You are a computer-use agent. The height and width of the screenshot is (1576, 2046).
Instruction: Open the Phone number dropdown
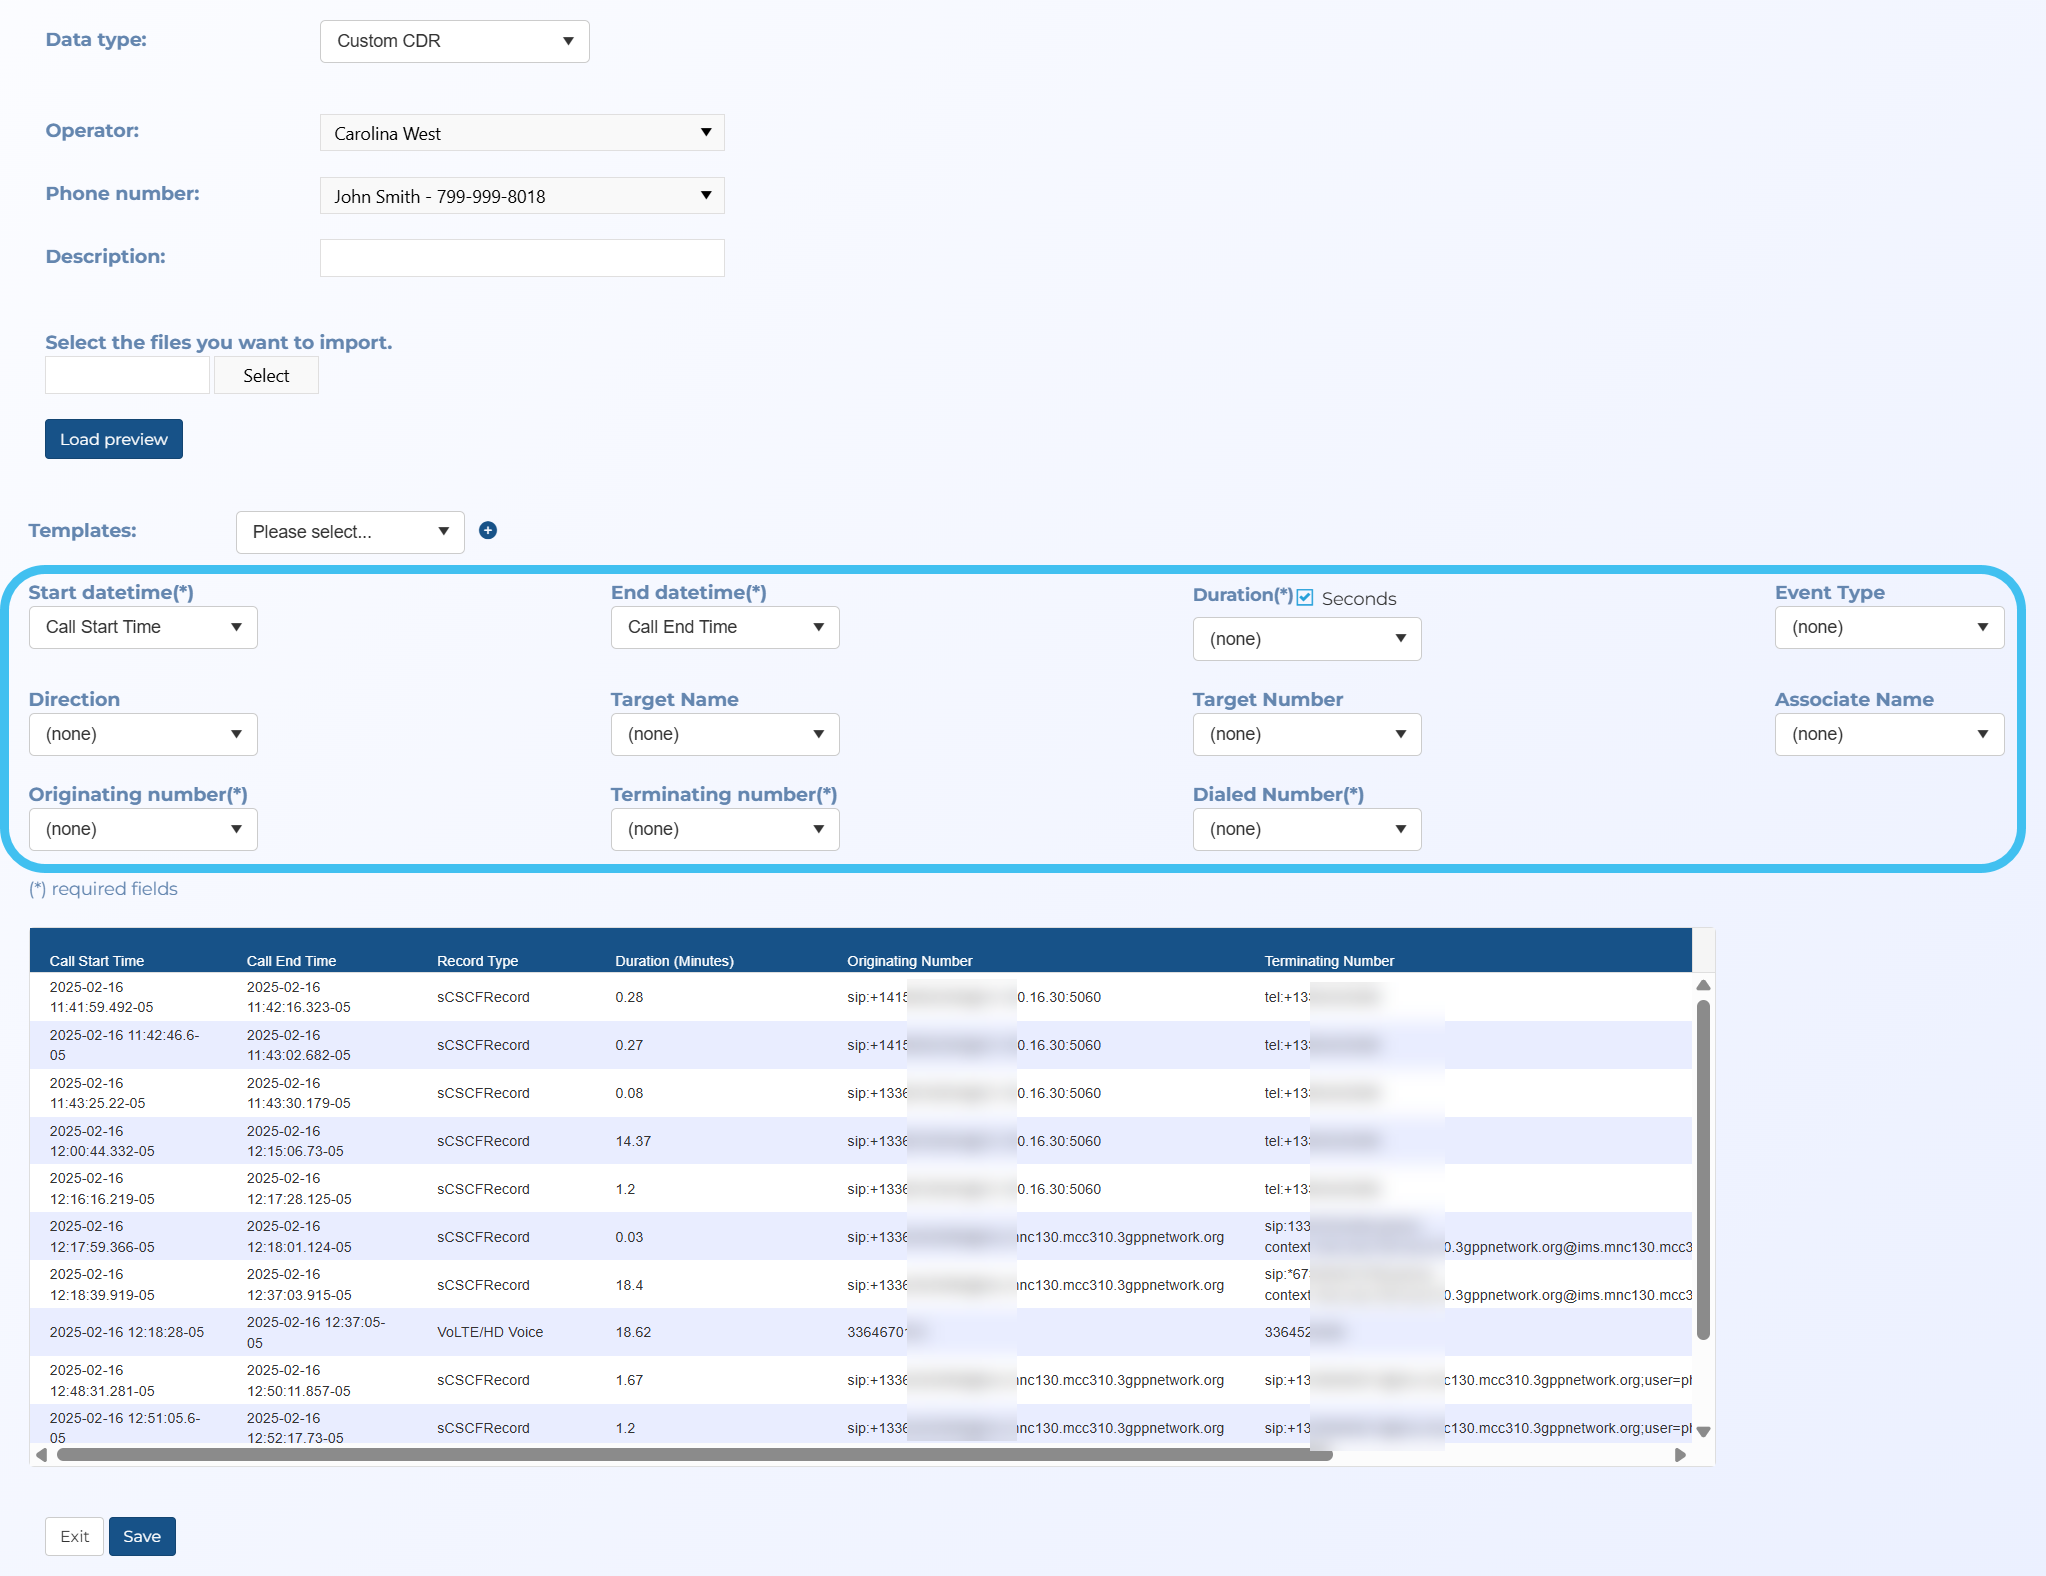point(521,196)
